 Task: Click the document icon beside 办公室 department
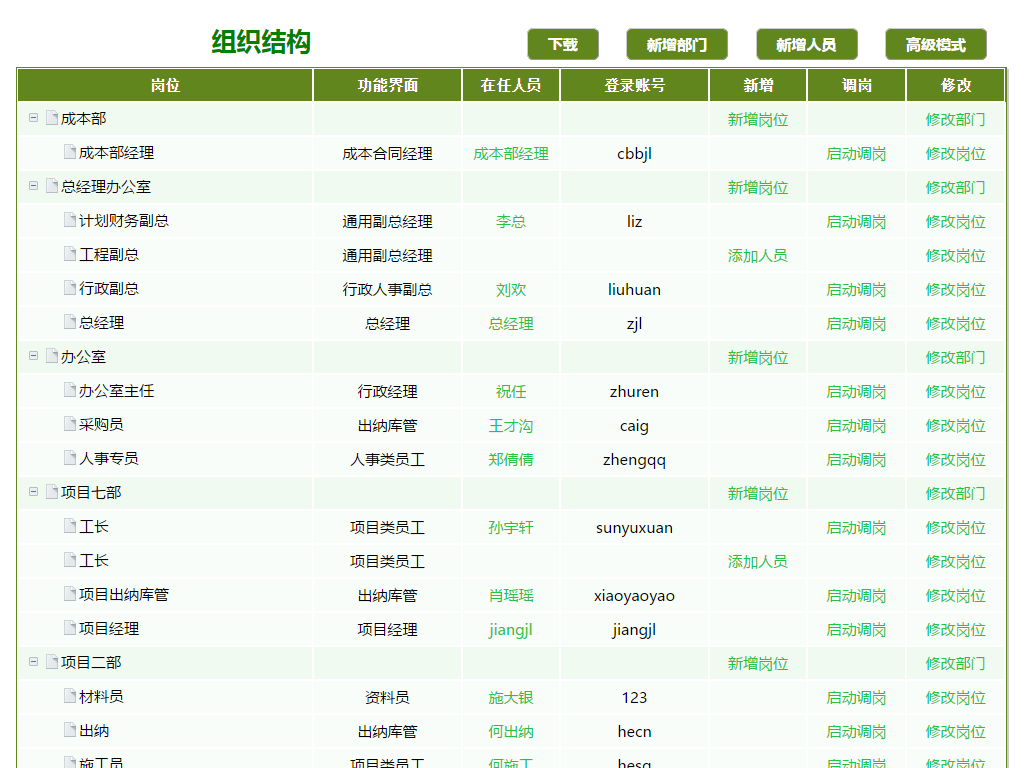[x=52, y=356]
